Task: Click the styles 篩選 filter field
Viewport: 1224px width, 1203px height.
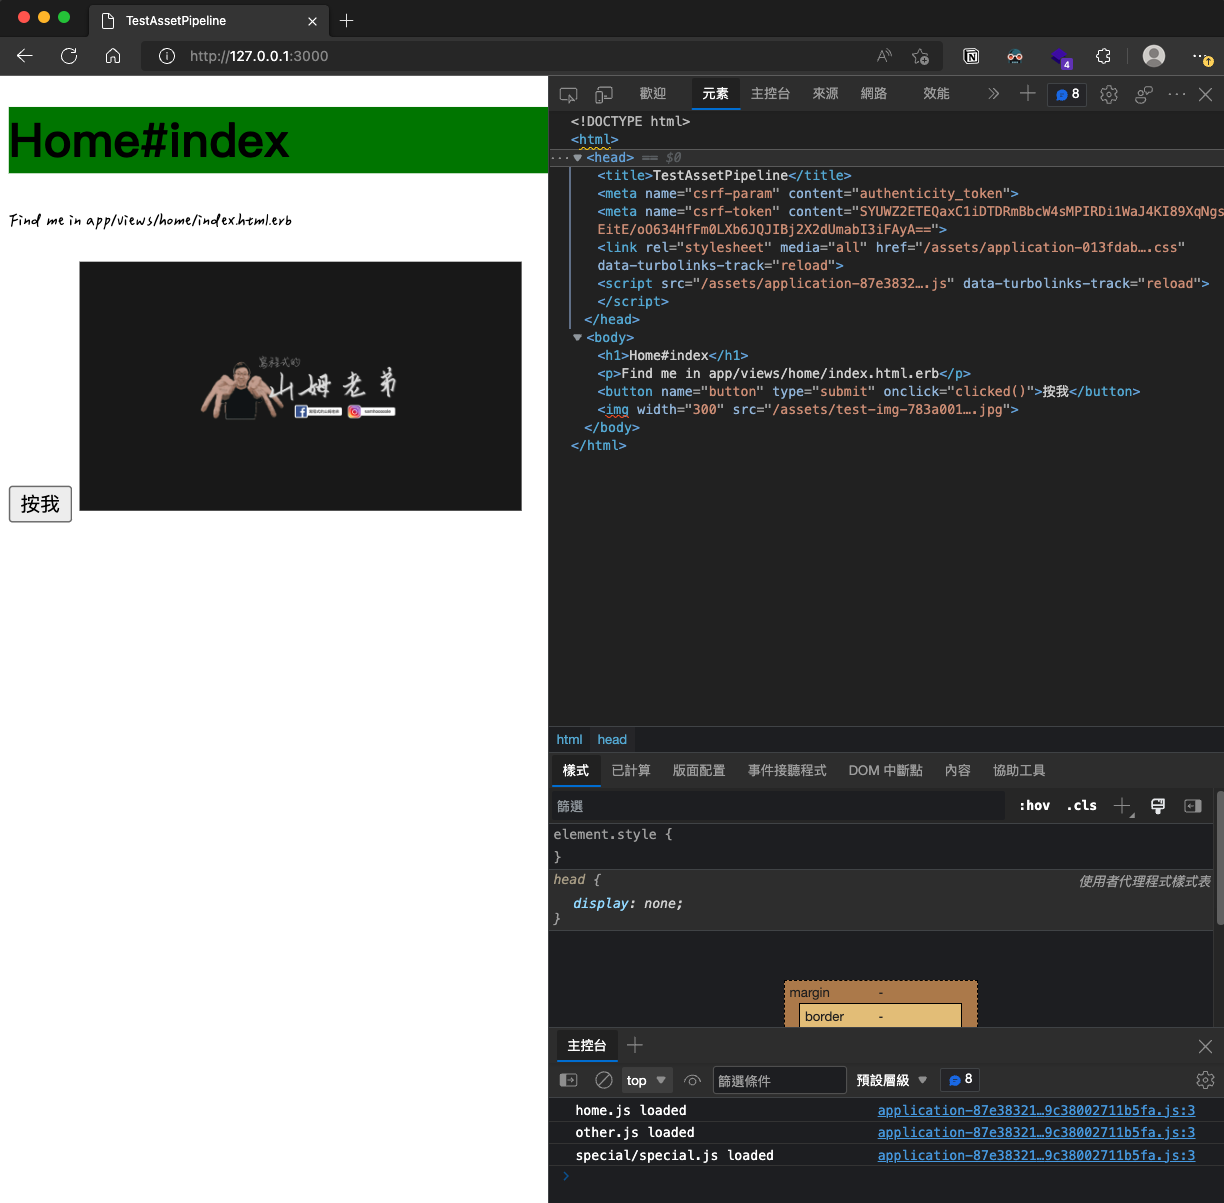Action: click(x=778, y=806)
